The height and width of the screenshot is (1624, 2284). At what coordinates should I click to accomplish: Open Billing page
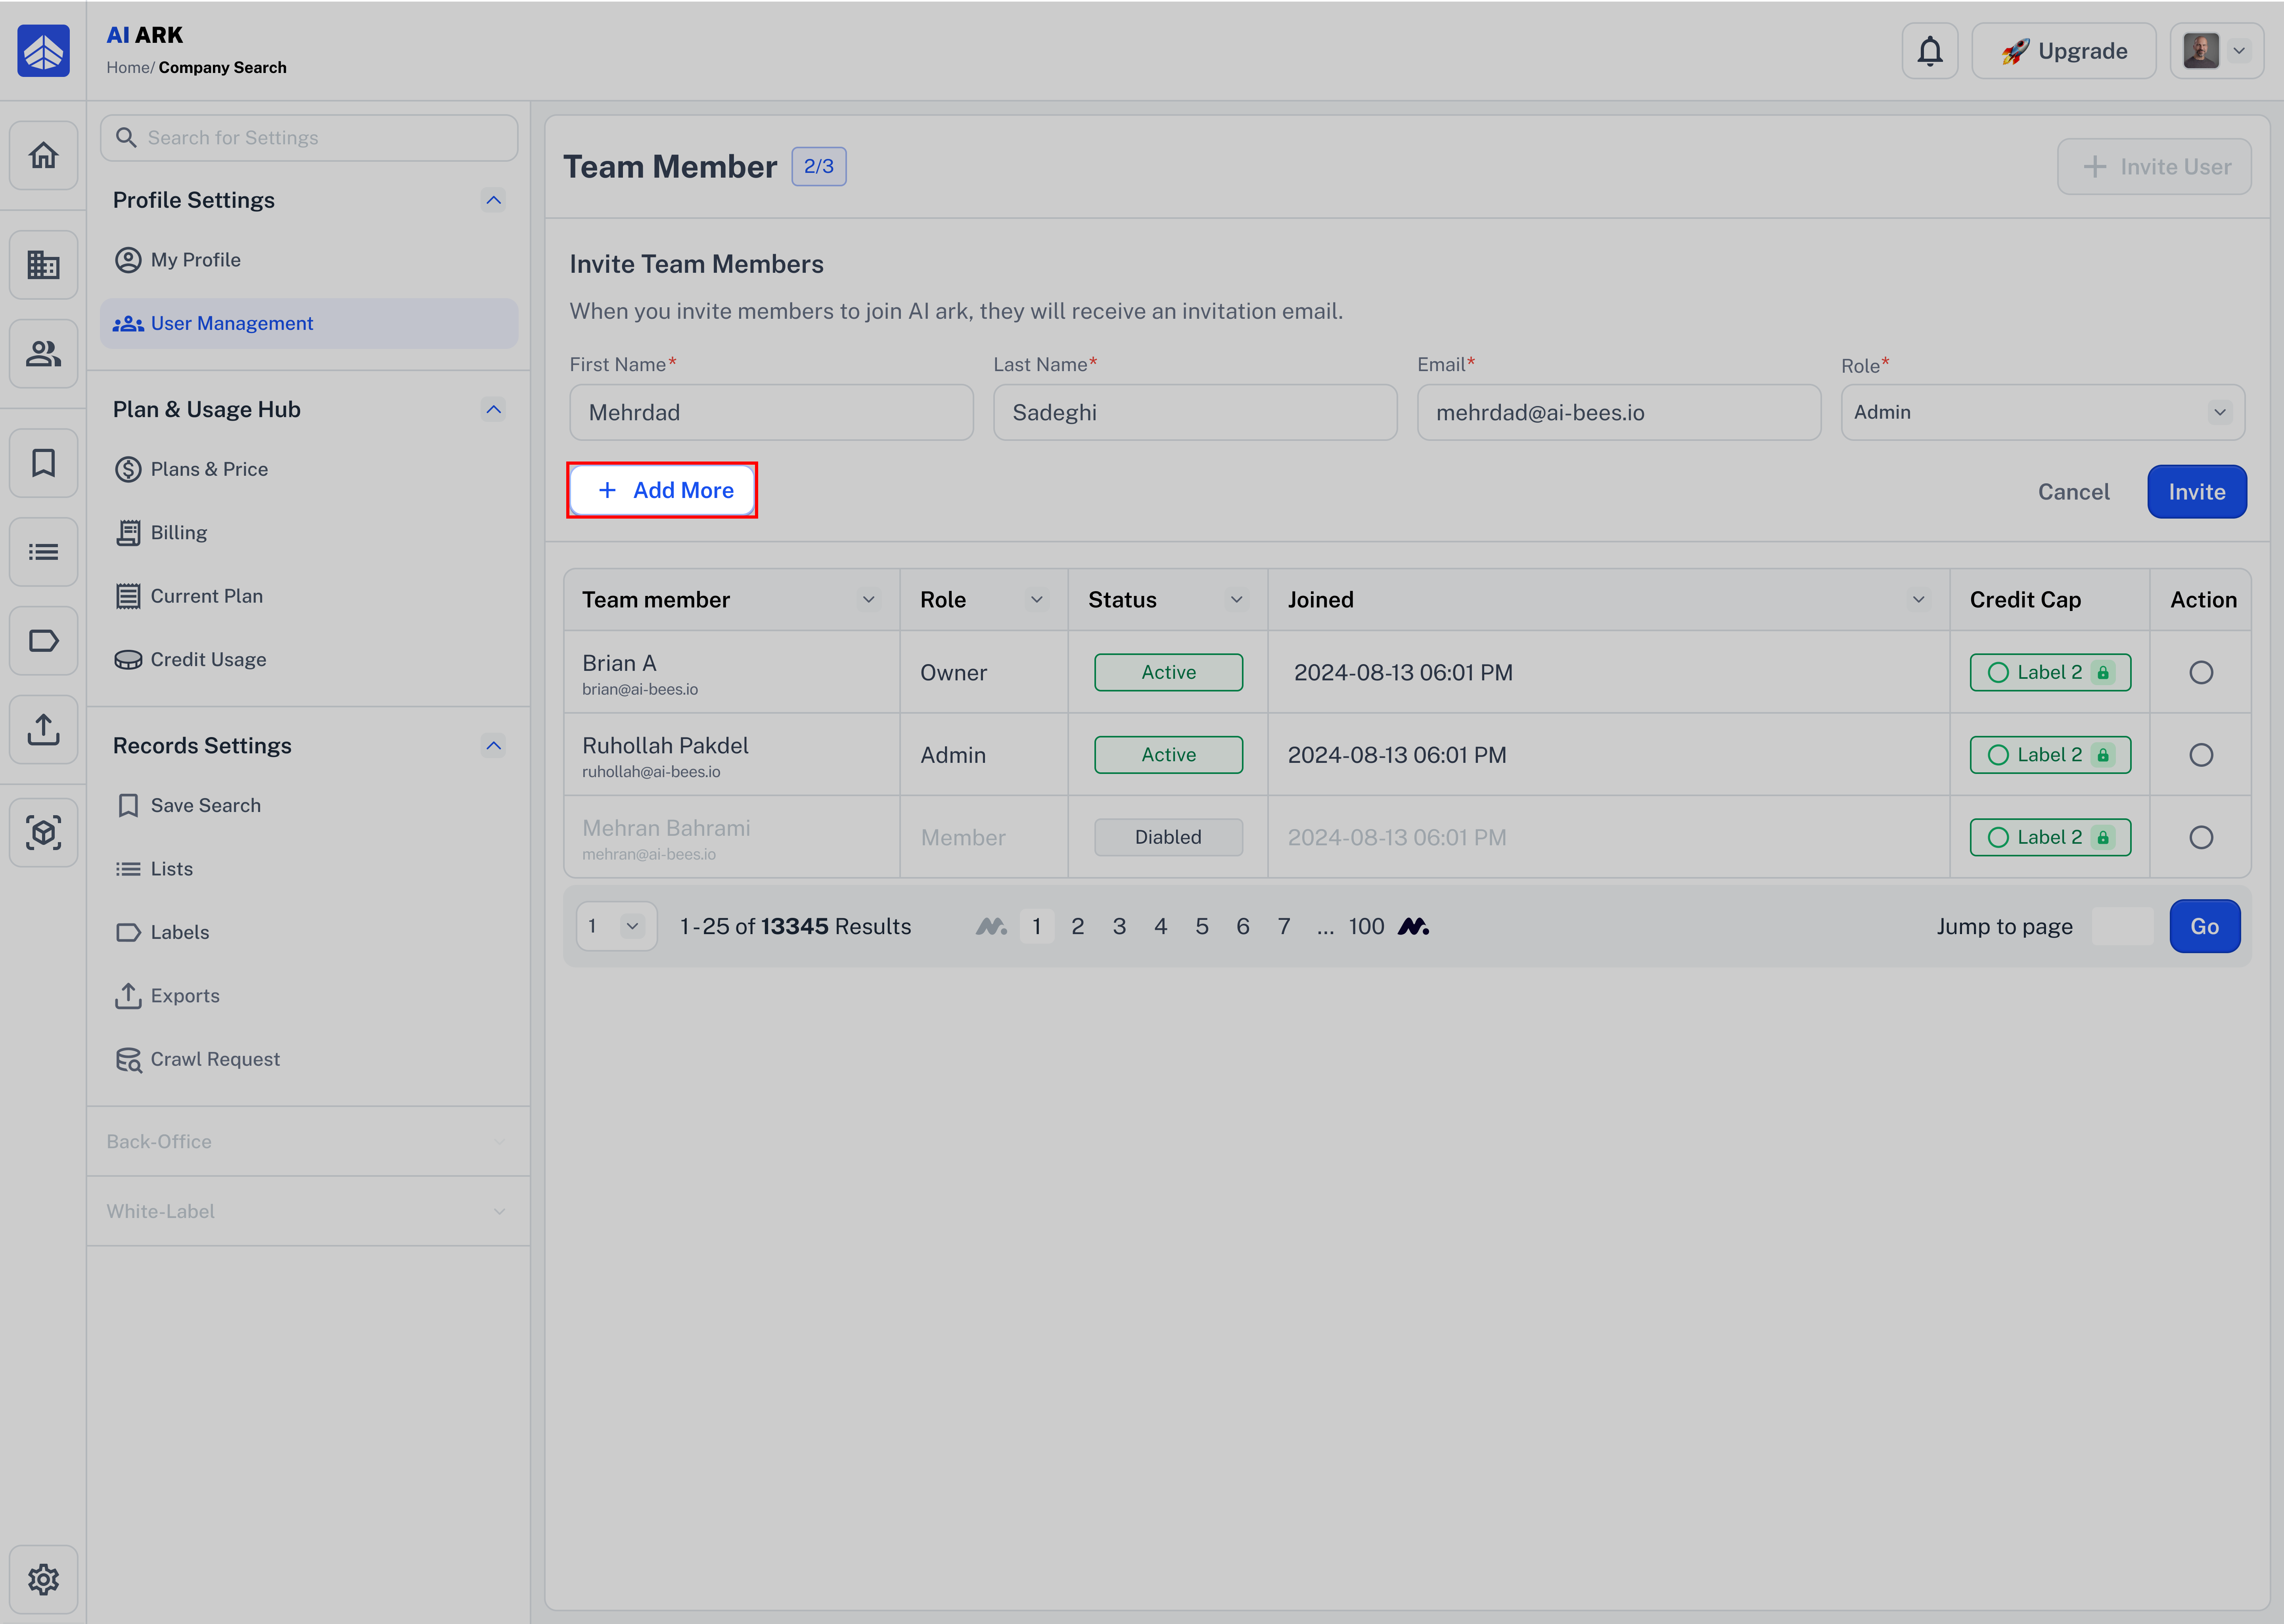[x=308, y=533]
